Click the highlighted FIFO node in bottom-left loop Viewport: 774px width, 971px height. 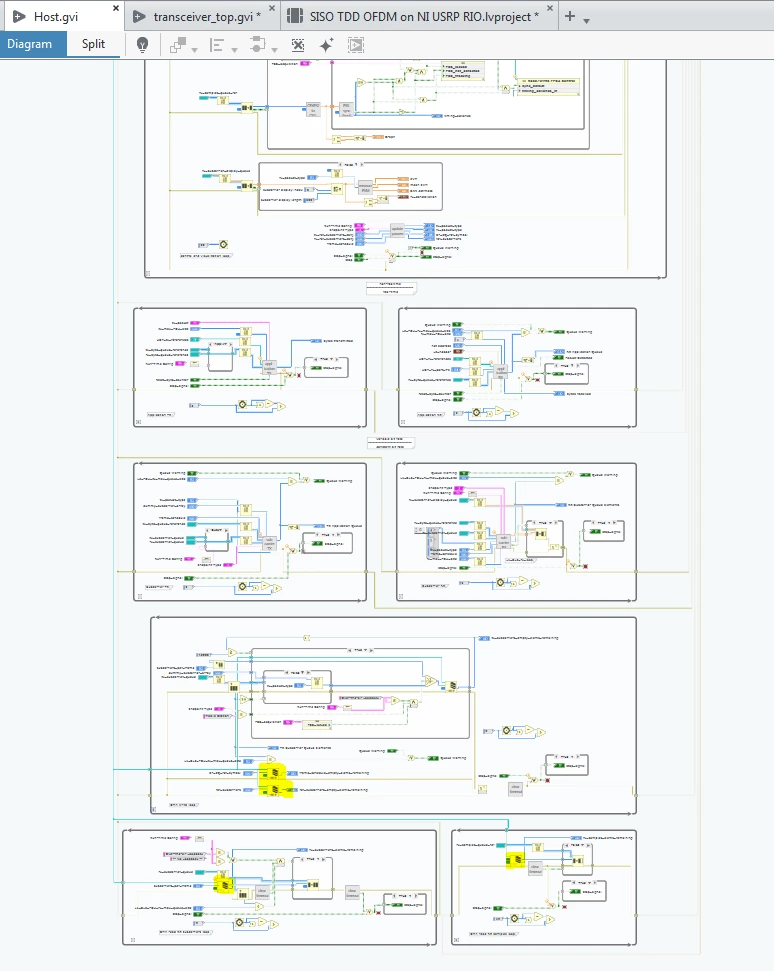tap(225, 887)
